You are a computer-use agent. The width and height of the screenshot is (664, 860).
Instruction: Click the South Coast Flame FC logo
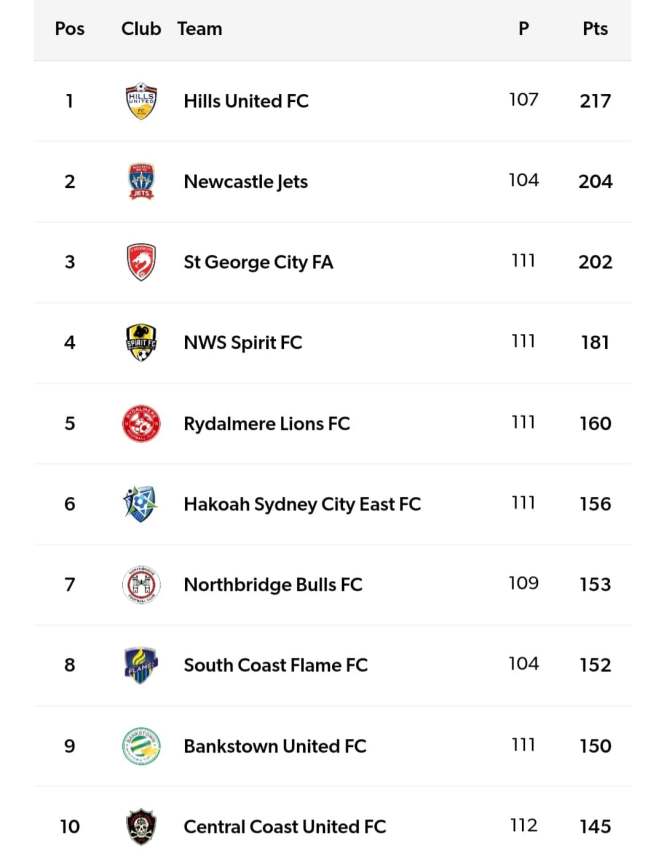[141, 665]
